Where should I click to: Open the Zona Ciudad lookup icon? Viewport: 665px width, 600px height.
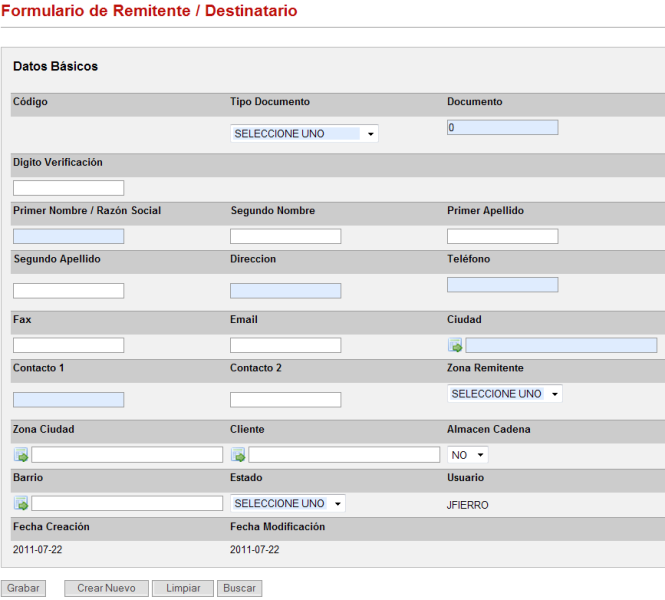coord(21,455)
